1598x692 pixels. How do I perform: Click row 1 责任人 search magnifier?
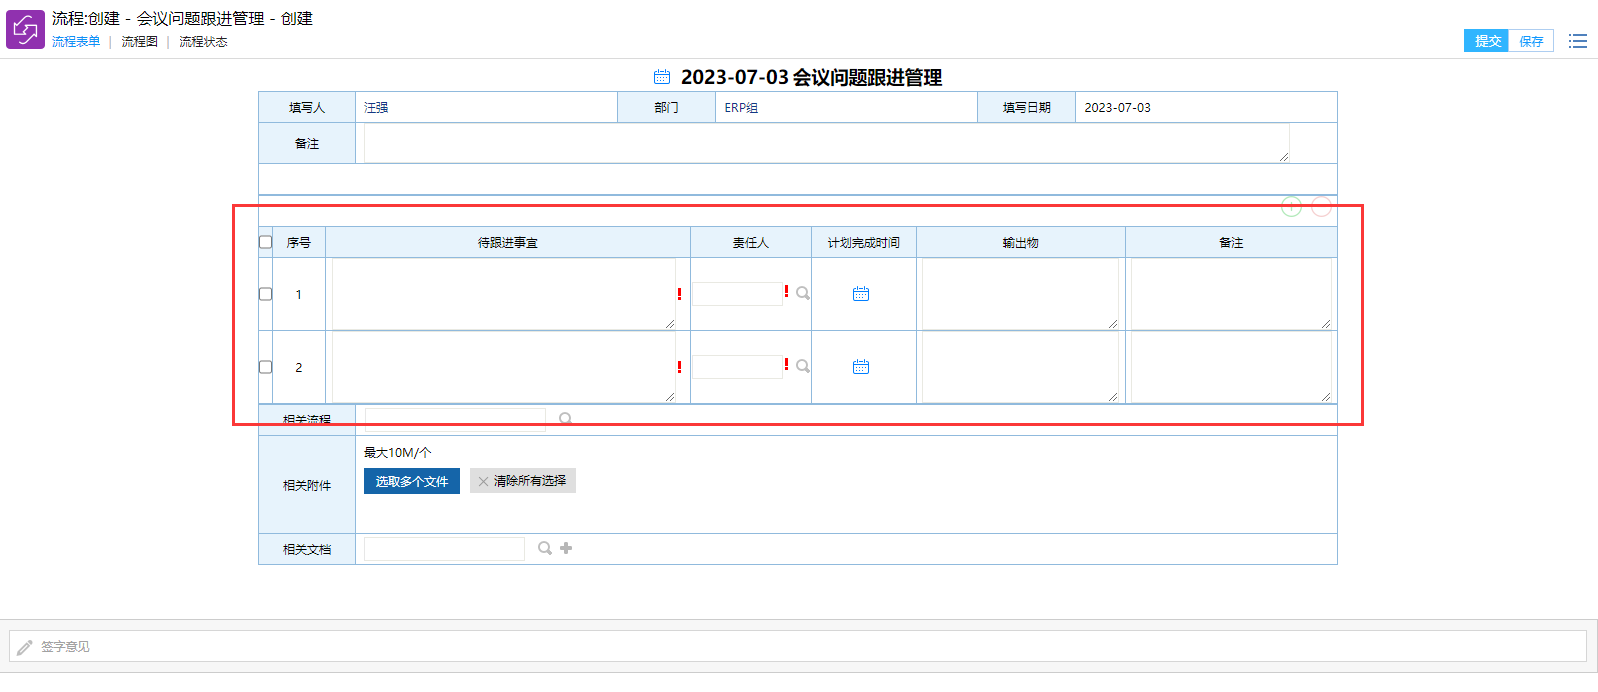click(x=803, y=293)
